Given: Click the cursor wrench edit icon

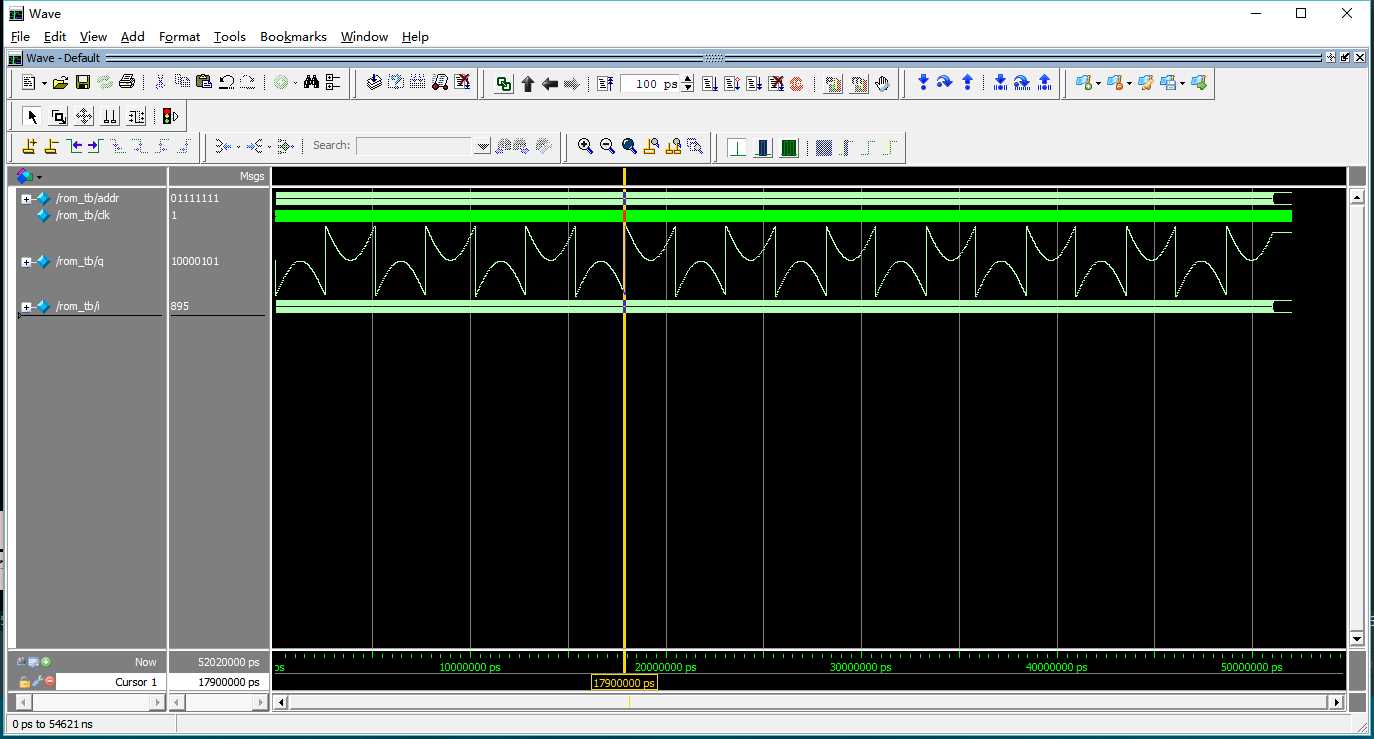Looking at the screenshot, I should [37, 681].
